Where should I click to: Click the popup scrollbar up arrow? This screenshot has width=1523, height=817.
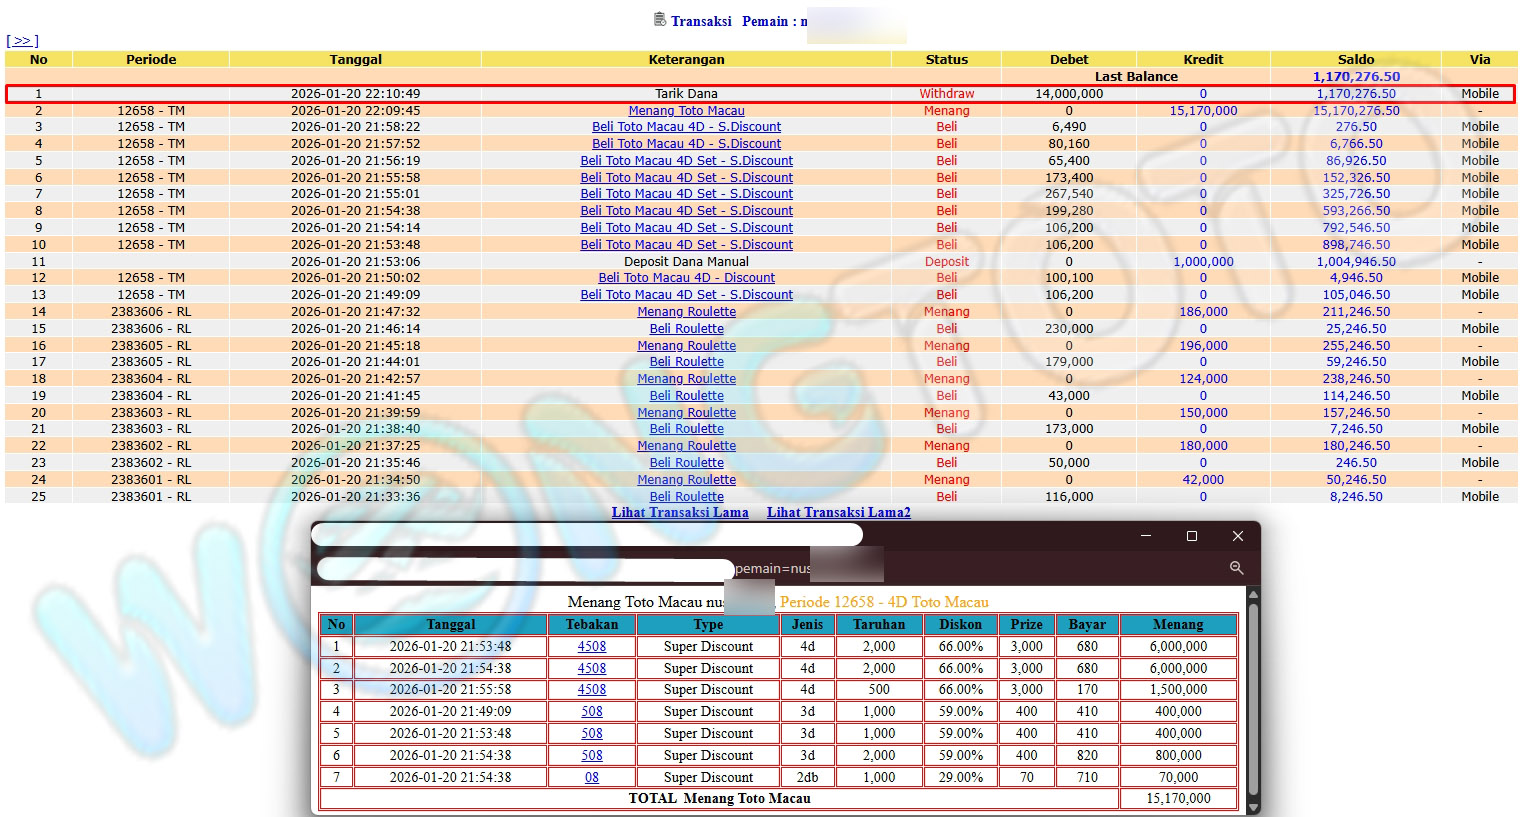tap(1253, 597)
